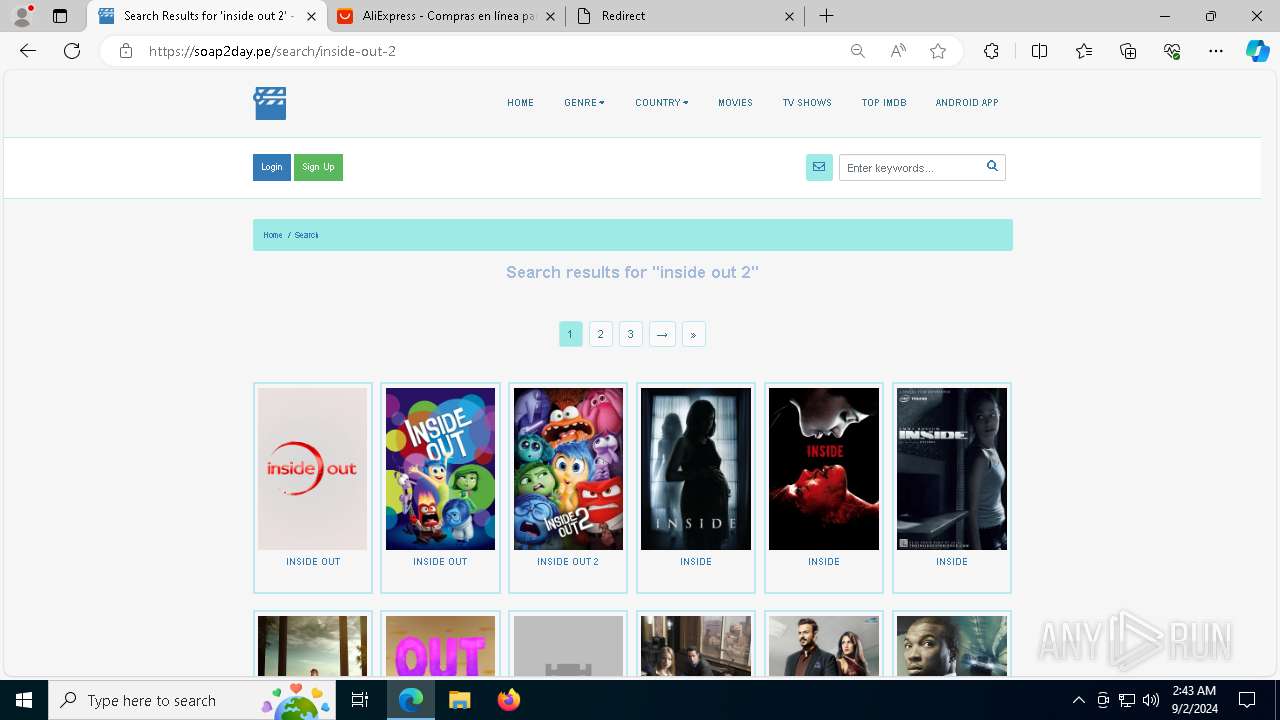Open Inside poster with woman in tank top
The height and width of the screenshot is (720, 1280).
(952, 469)
